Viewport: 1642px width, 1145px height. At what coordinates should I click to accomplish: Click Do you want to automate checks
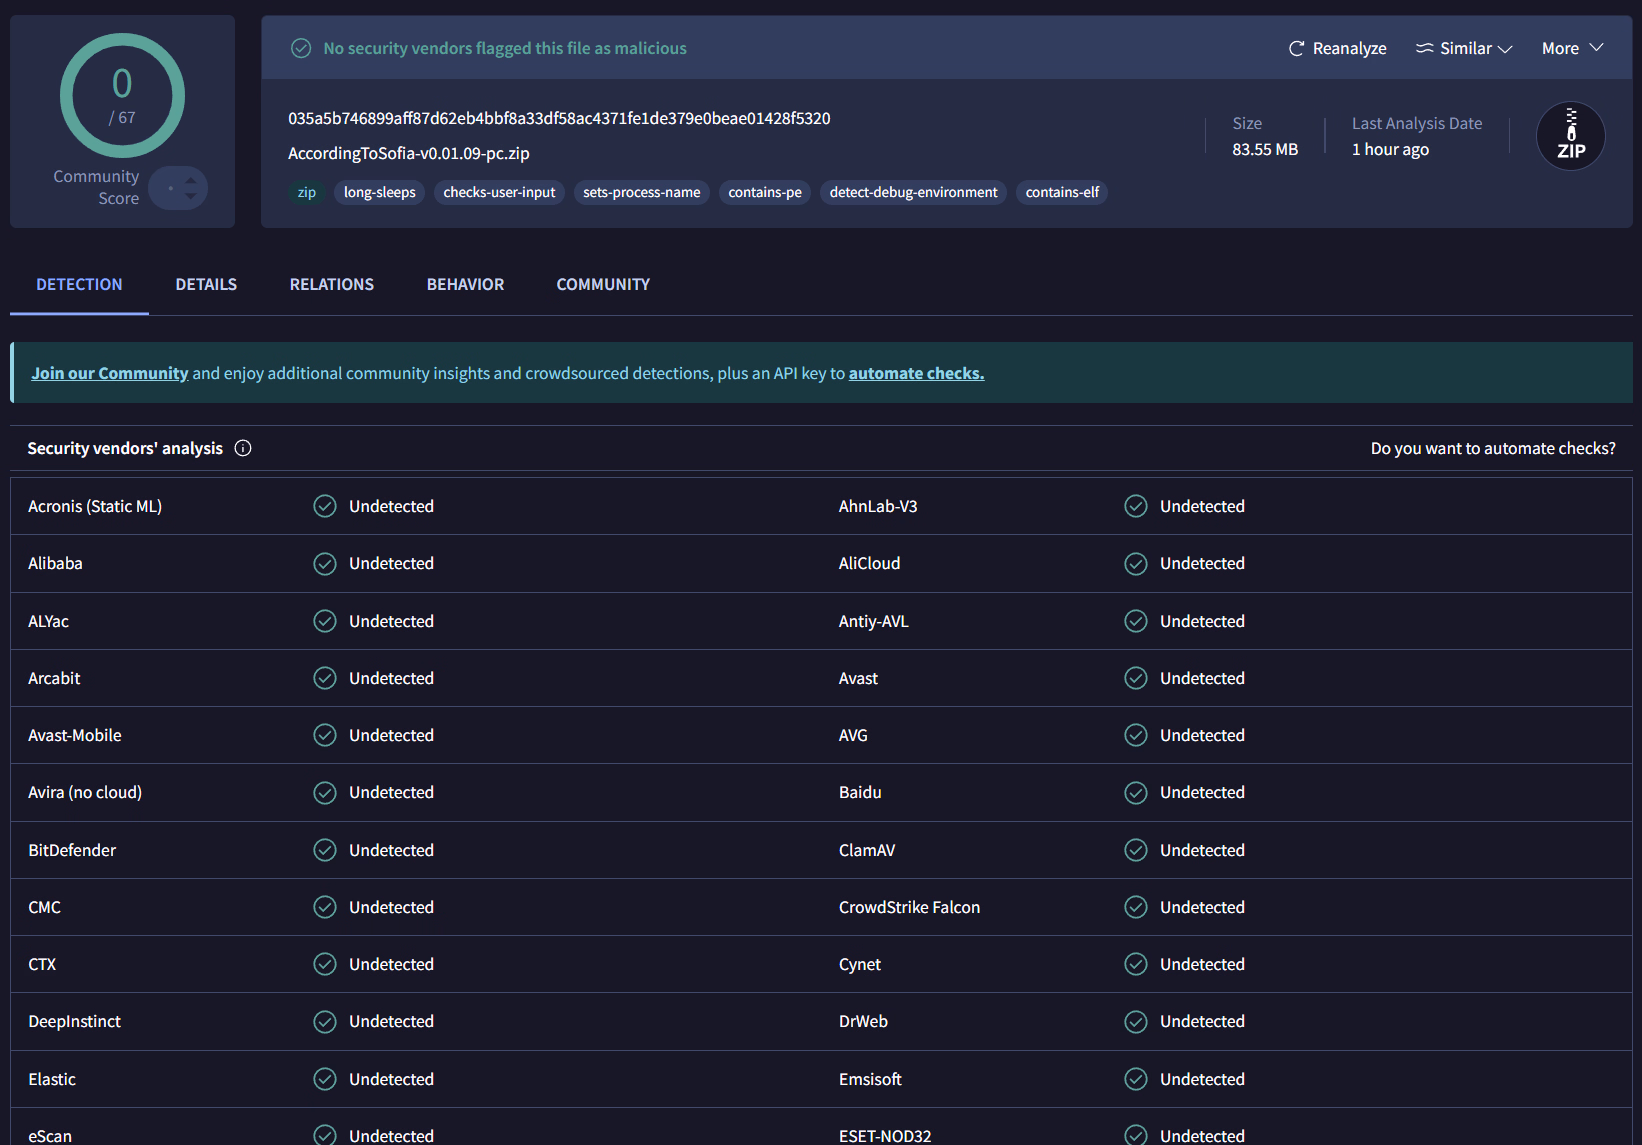[x=1492, y=448]
